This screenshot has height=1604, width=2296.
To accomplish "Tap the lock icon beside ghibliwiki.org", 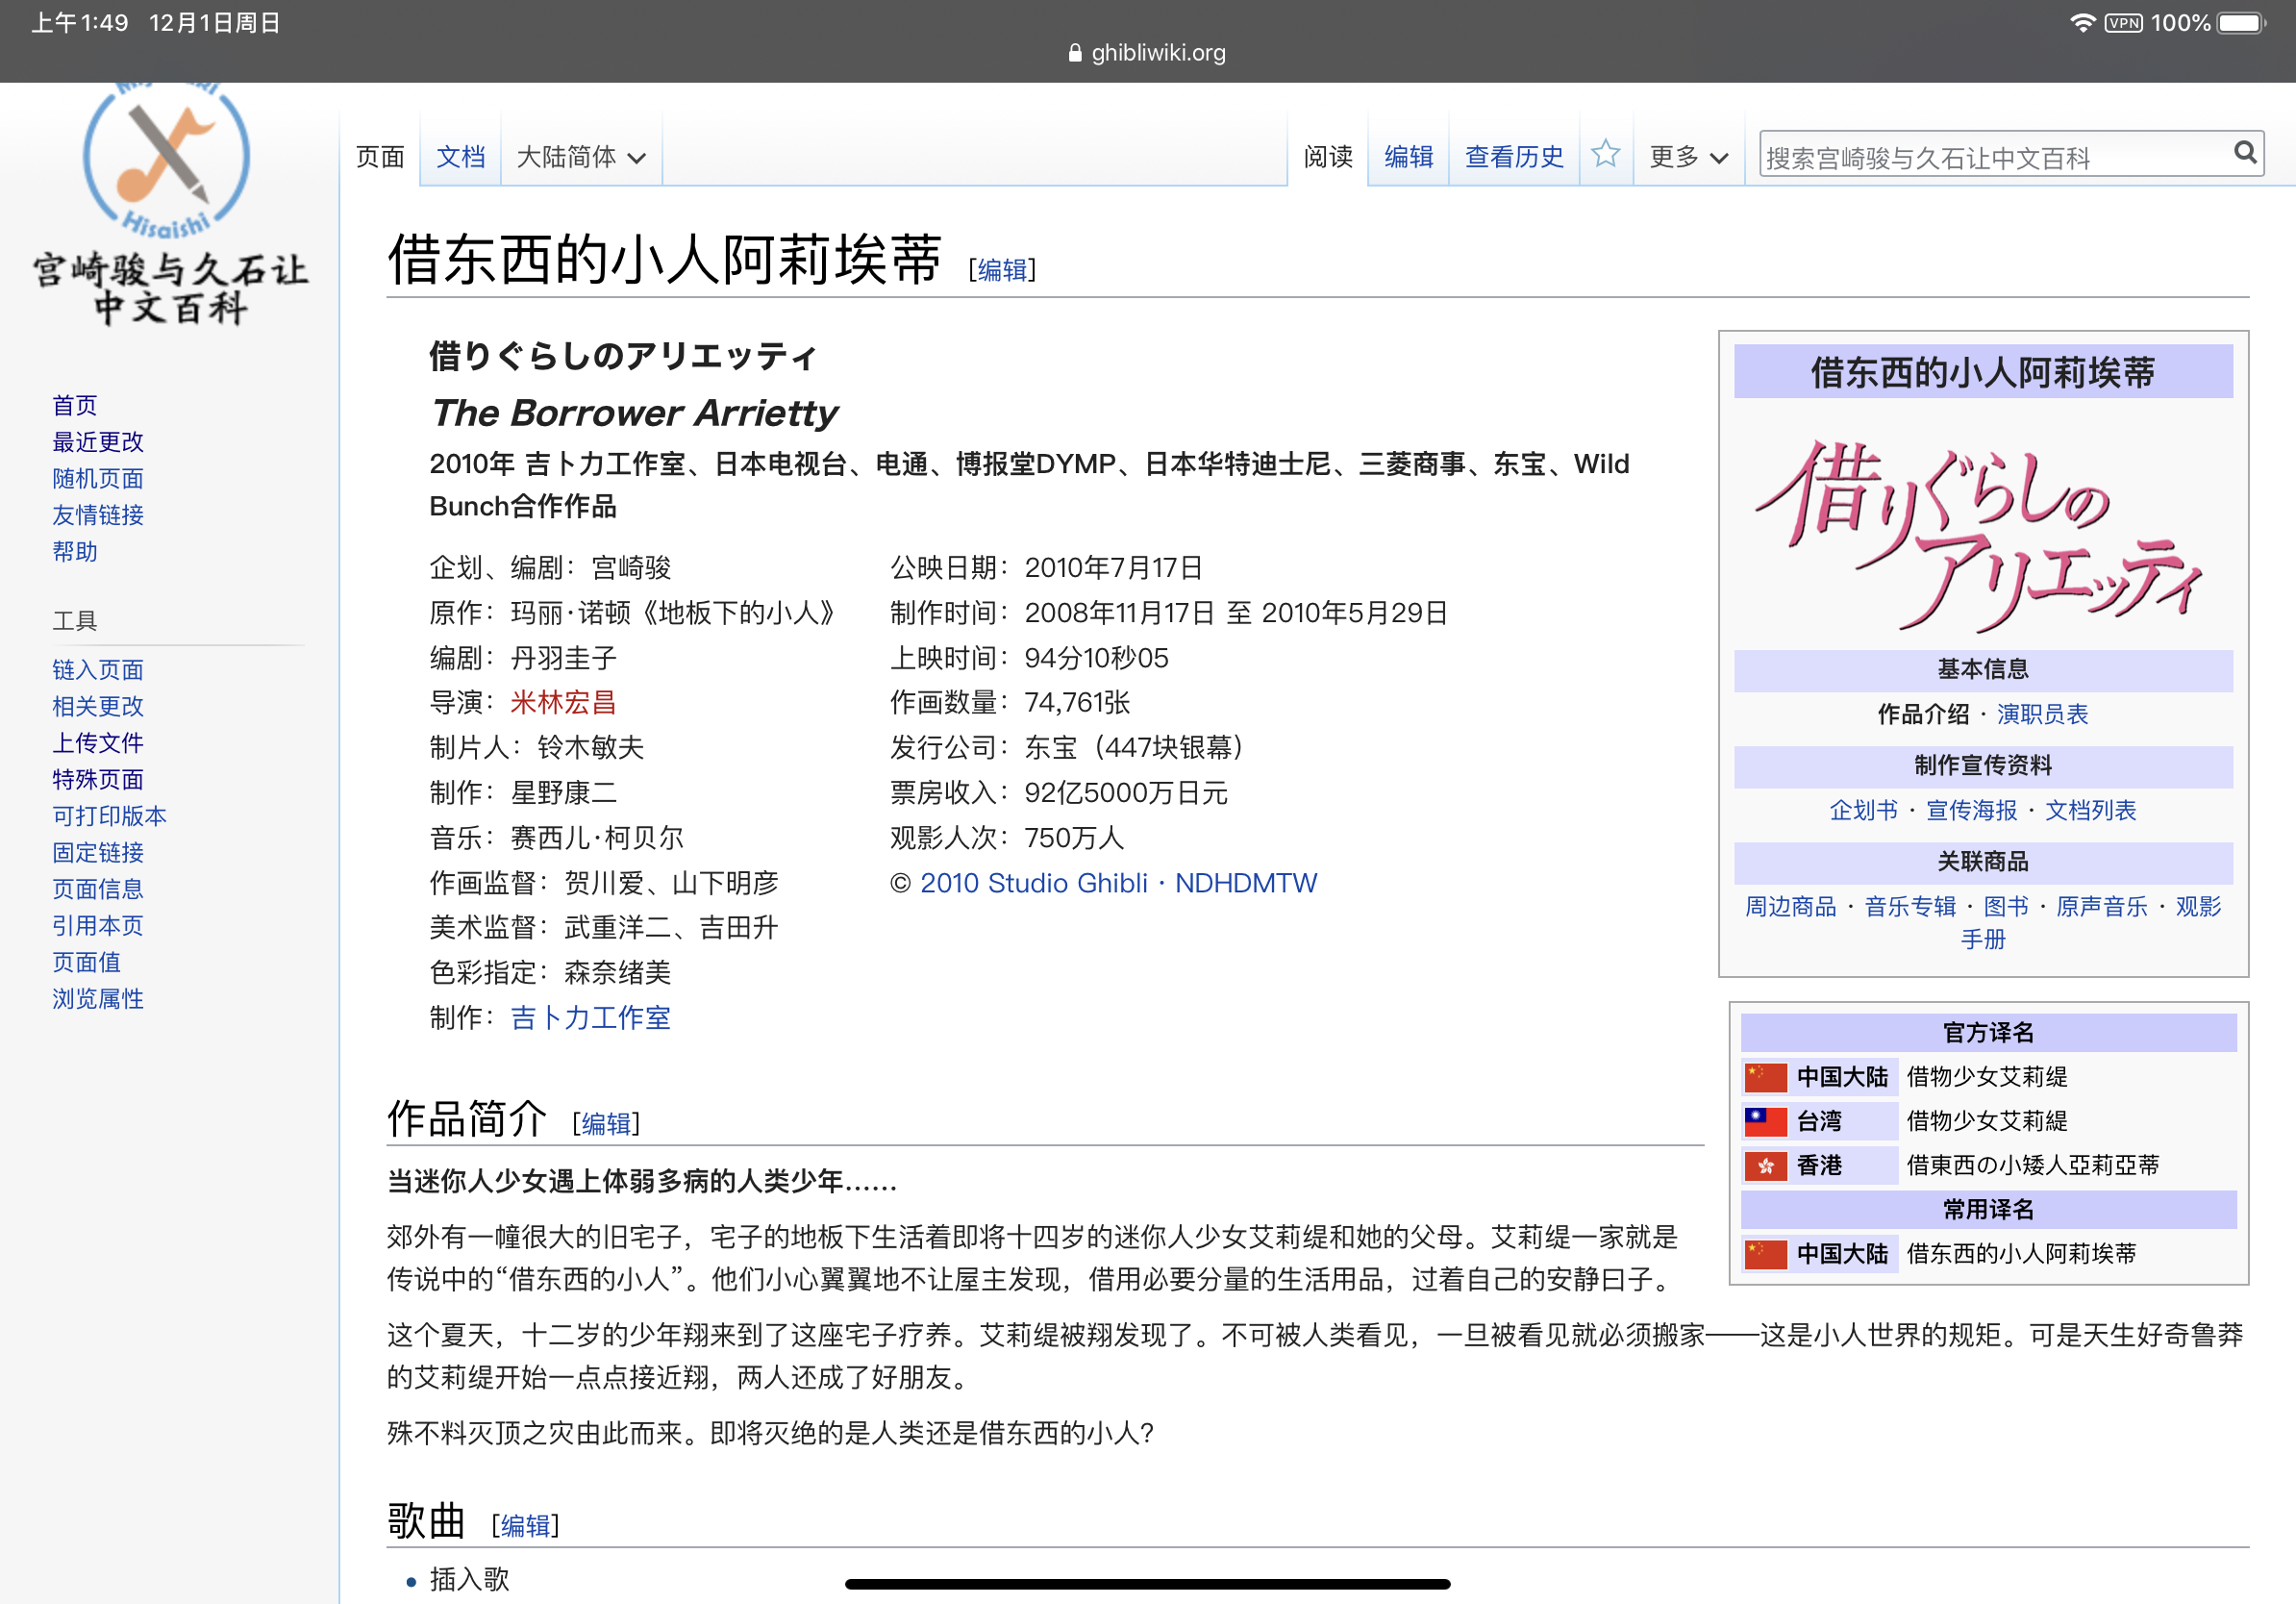I will click(1075, 53).
